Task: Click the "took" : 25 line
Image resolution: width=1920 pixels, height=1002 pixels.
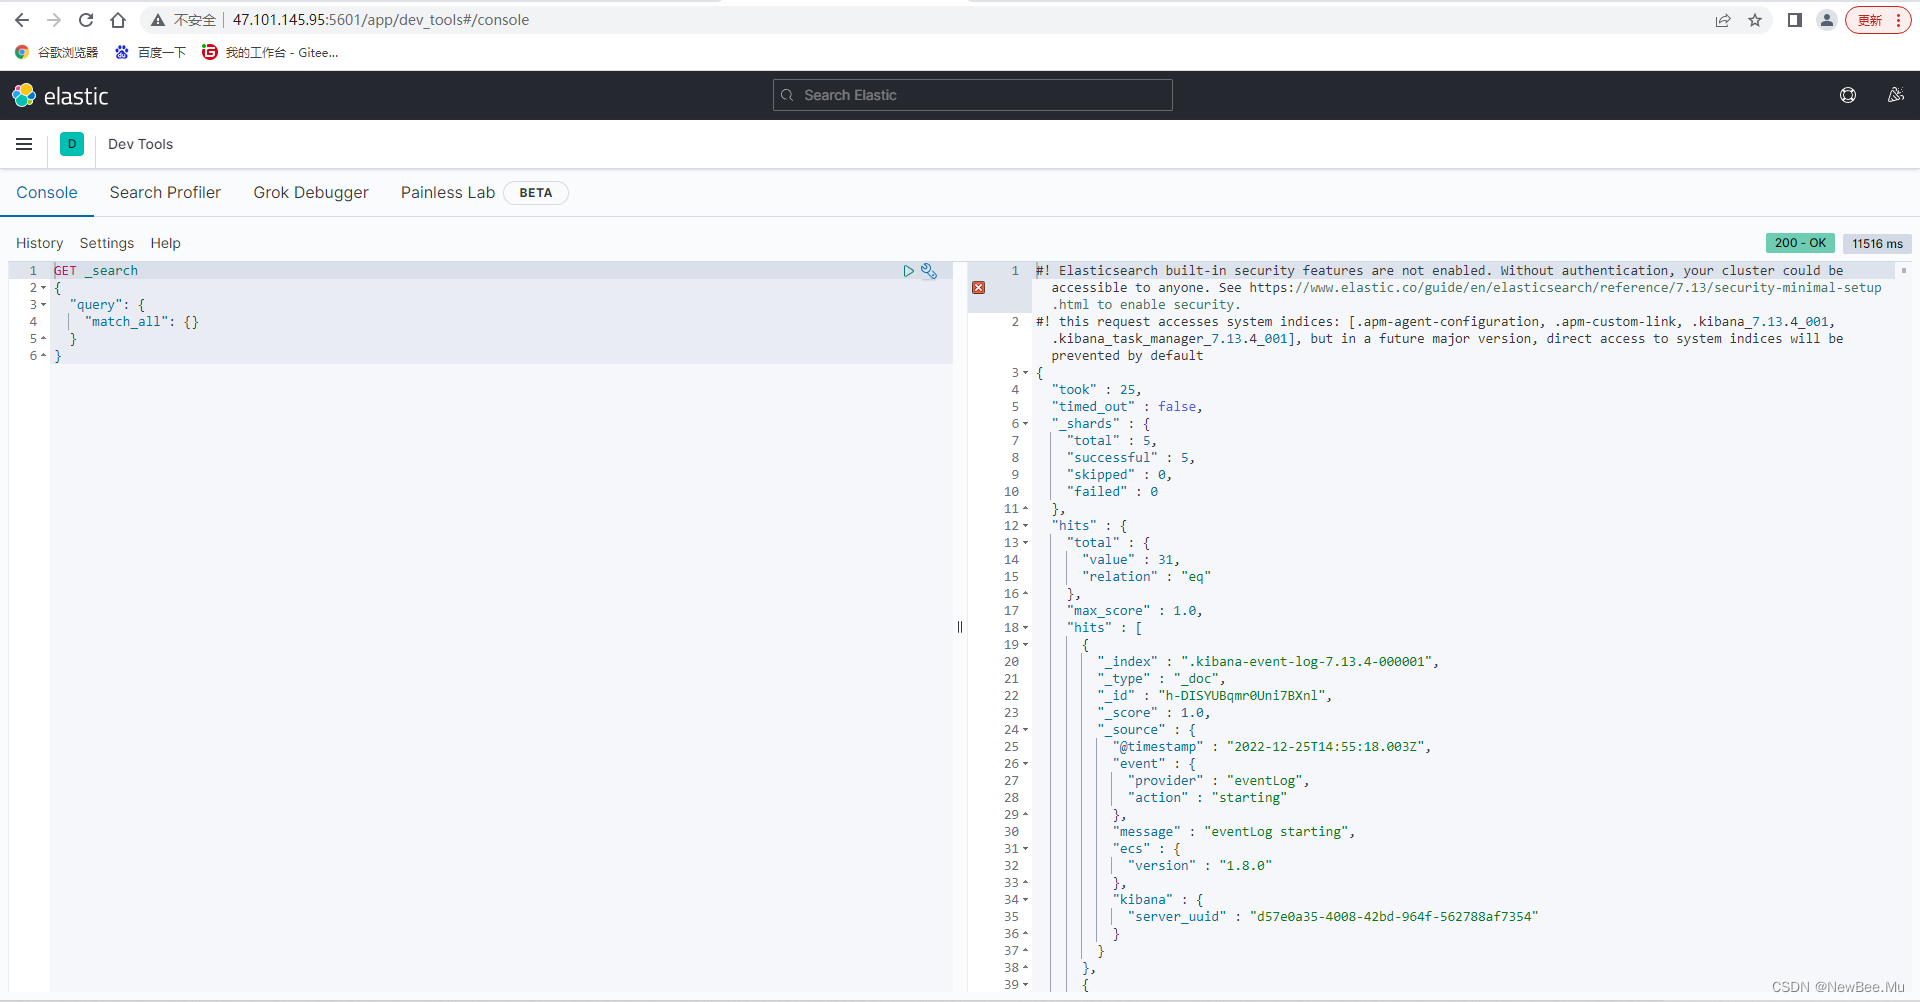Action: [x=1096, y=390]
